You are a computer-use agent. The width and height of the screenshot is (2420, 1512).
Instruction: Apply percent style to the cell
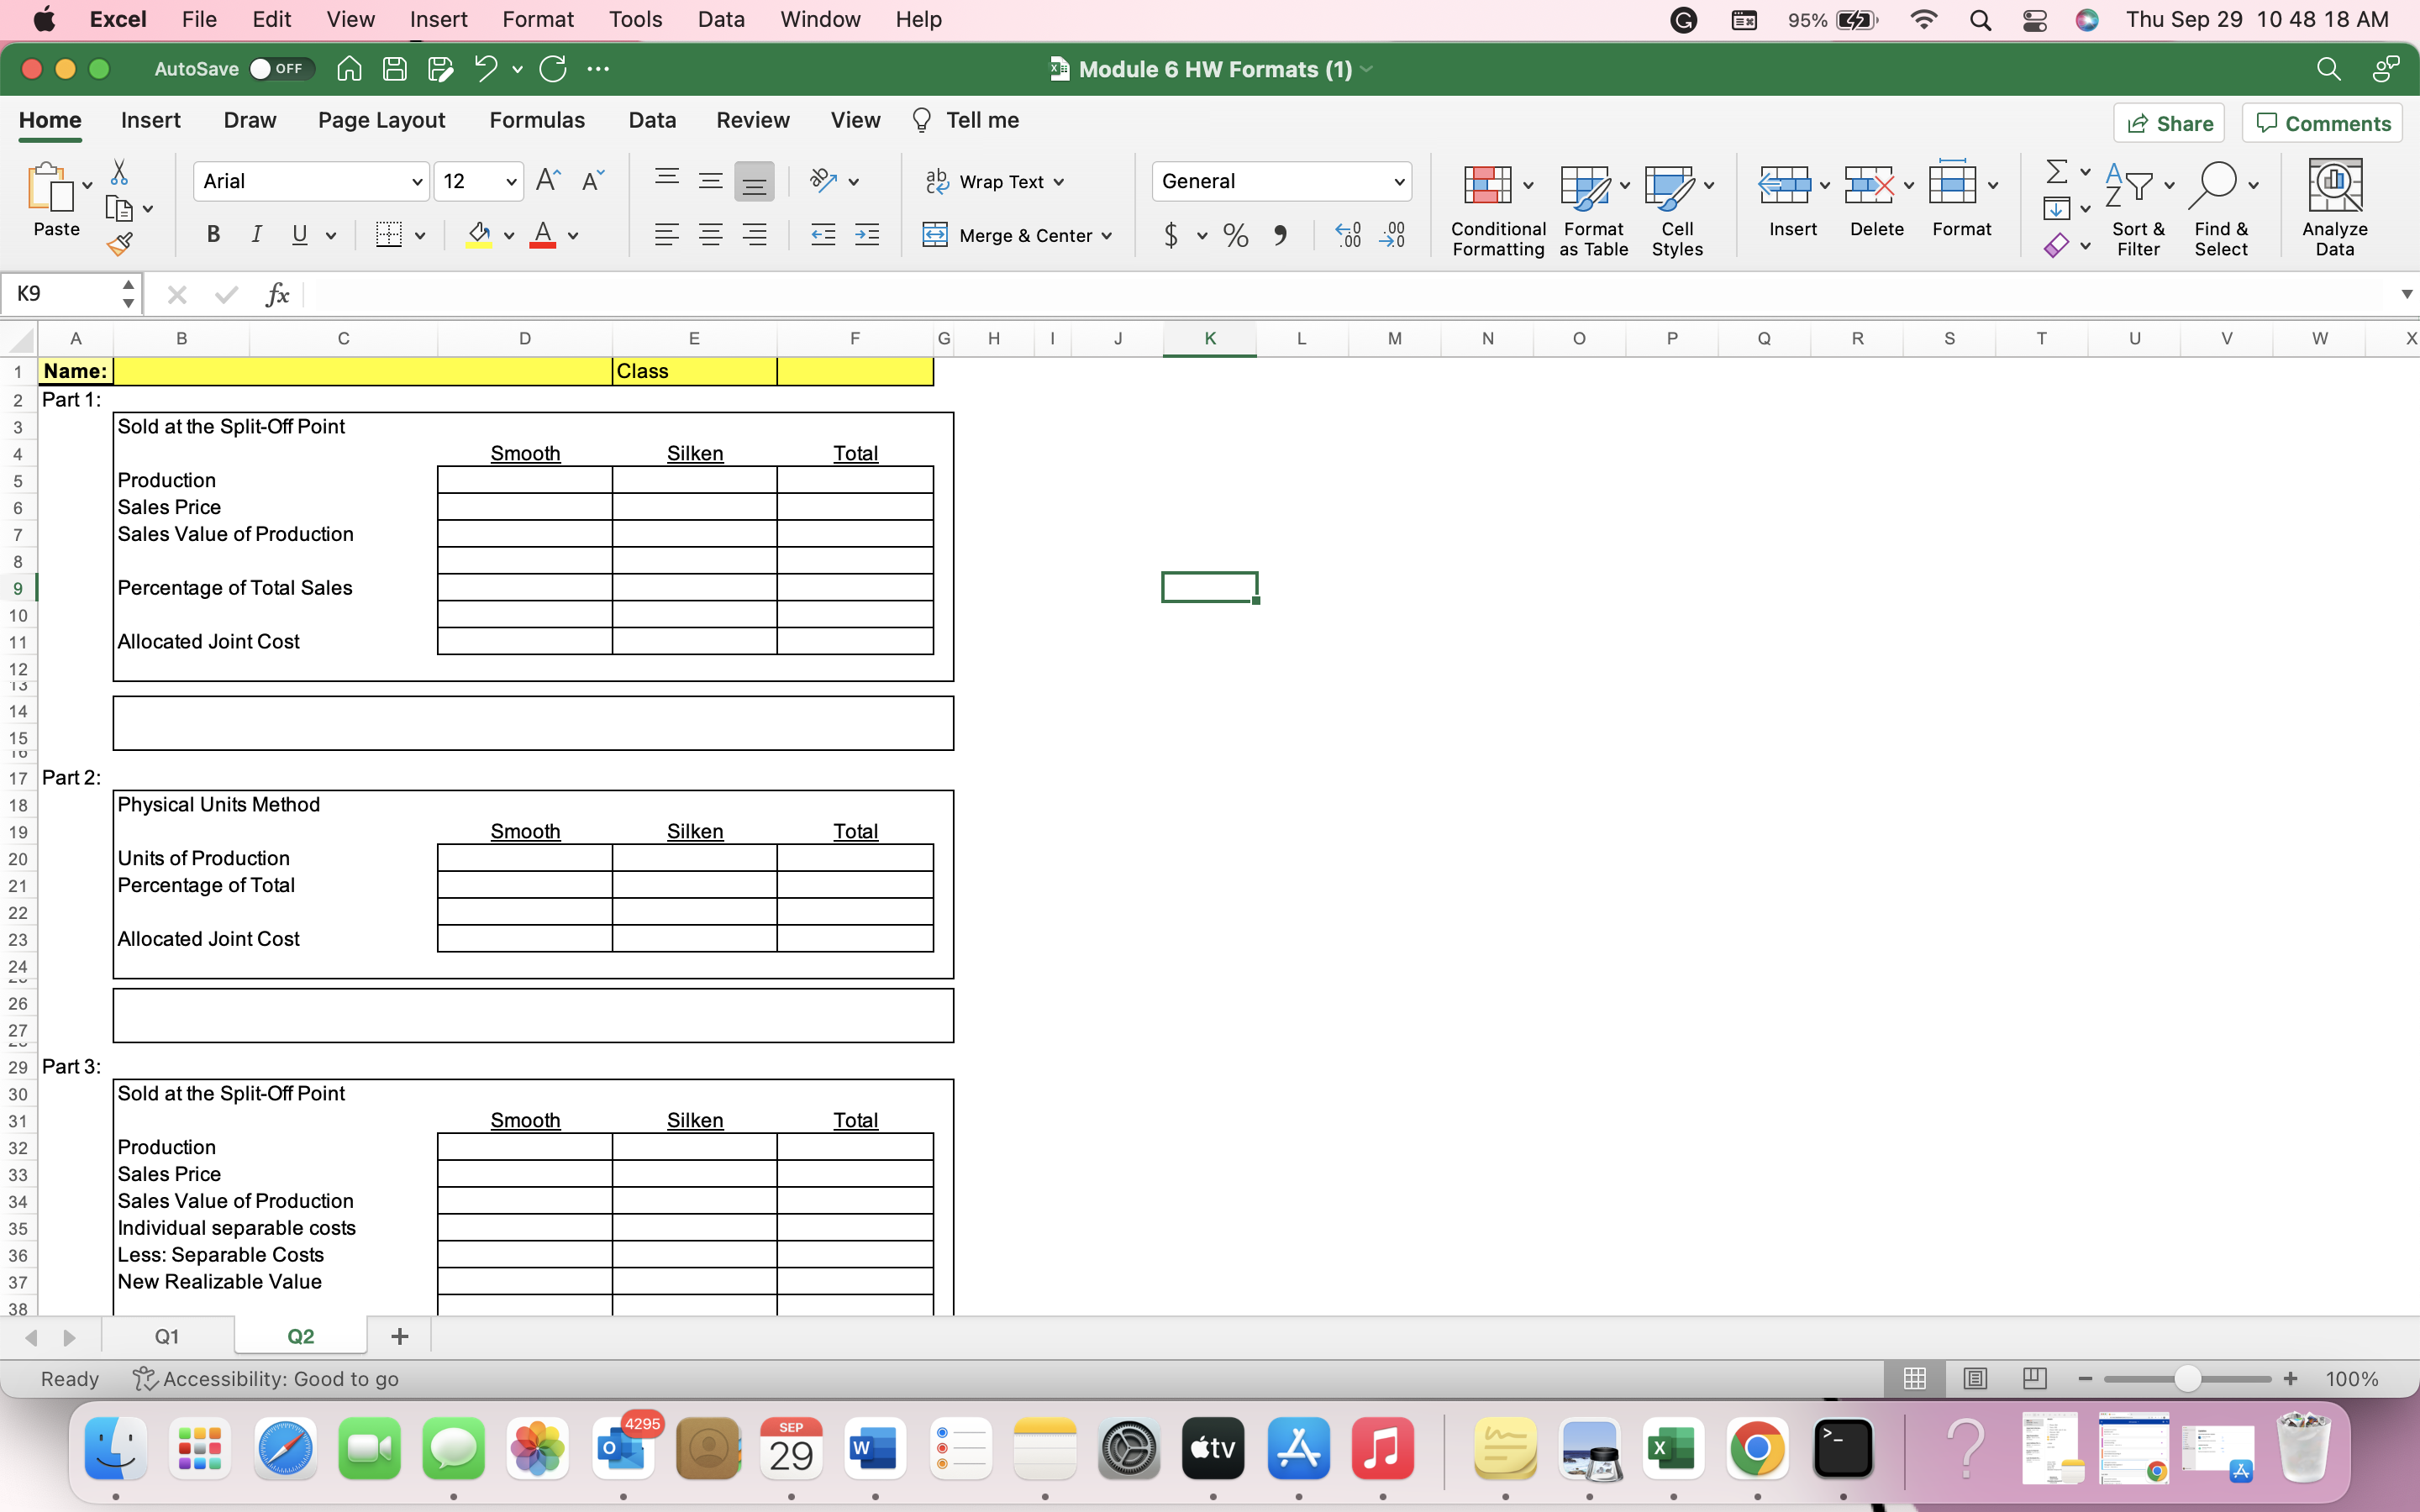pos(1235,235)
